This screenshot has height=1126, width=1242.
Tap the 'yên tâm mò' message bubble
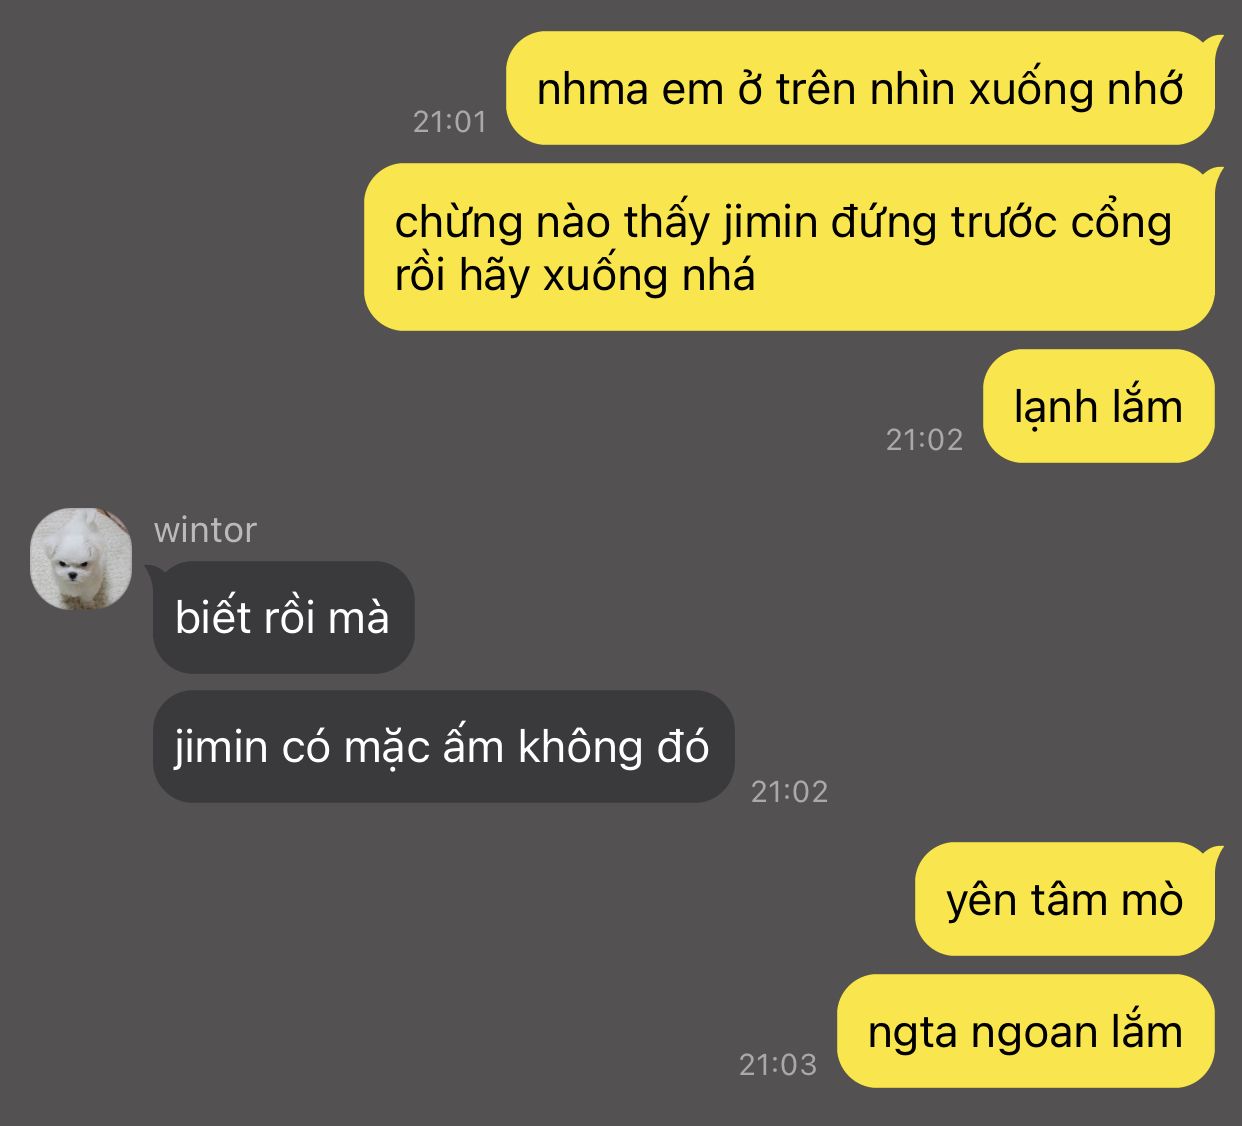(x=1065, y=899)
